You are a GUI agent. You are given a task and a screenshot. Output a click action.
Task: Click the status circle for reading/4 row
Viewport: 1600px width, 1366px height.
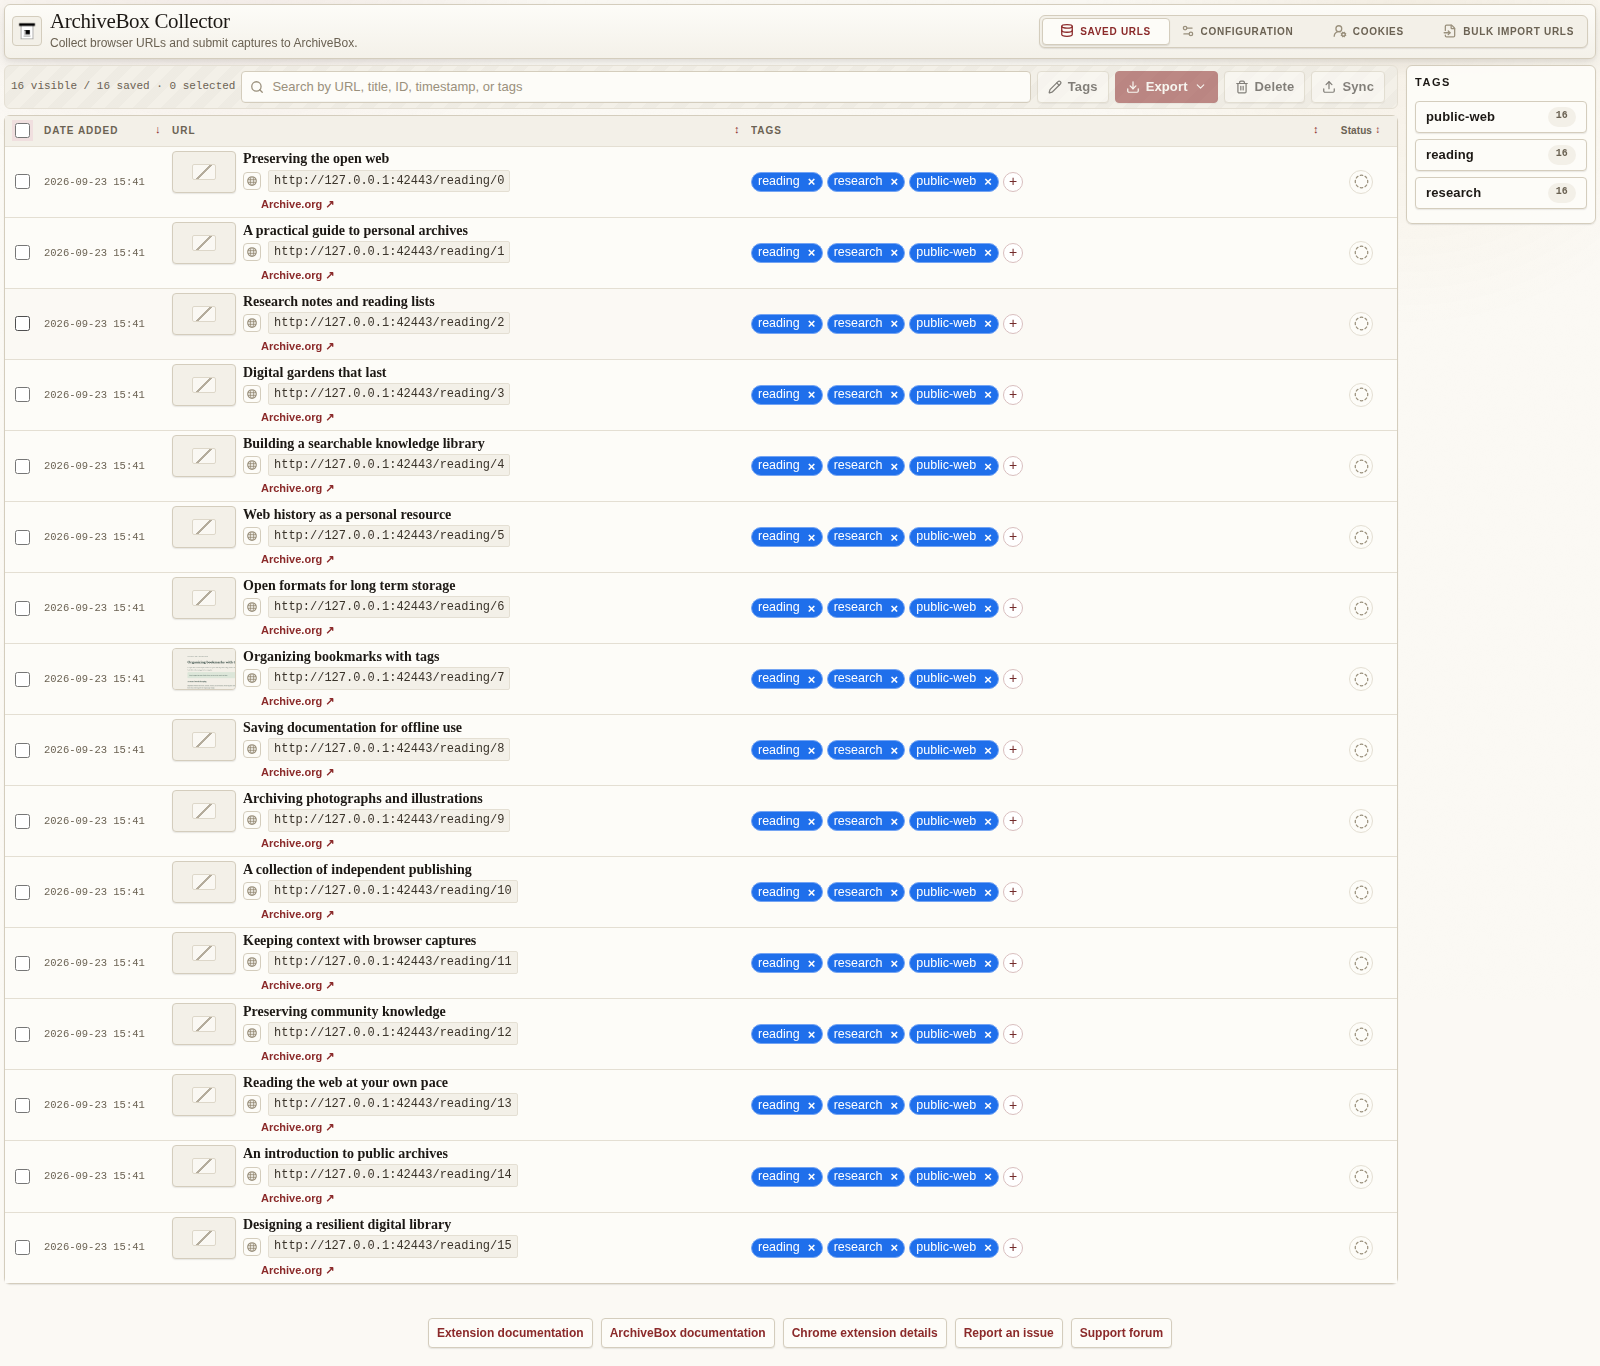tap(1361, 466)
